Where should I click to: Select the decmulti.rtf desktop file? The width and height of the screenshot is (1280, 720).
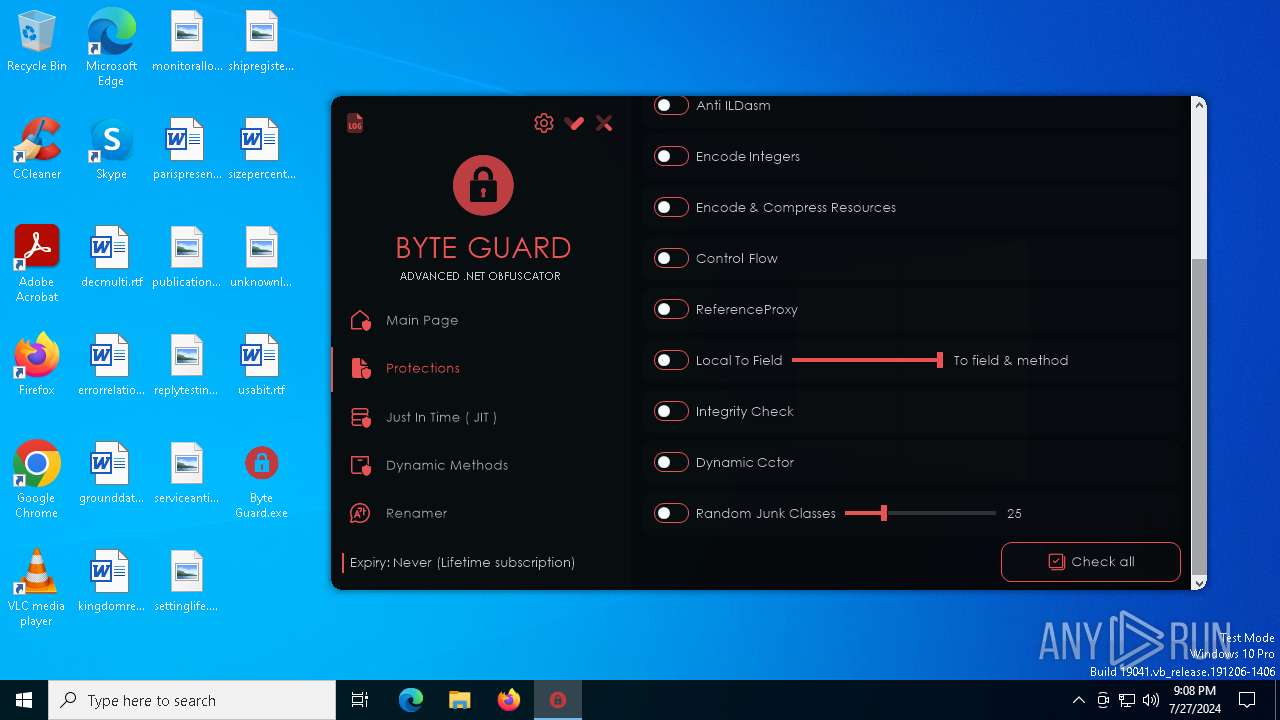point(111,256)
